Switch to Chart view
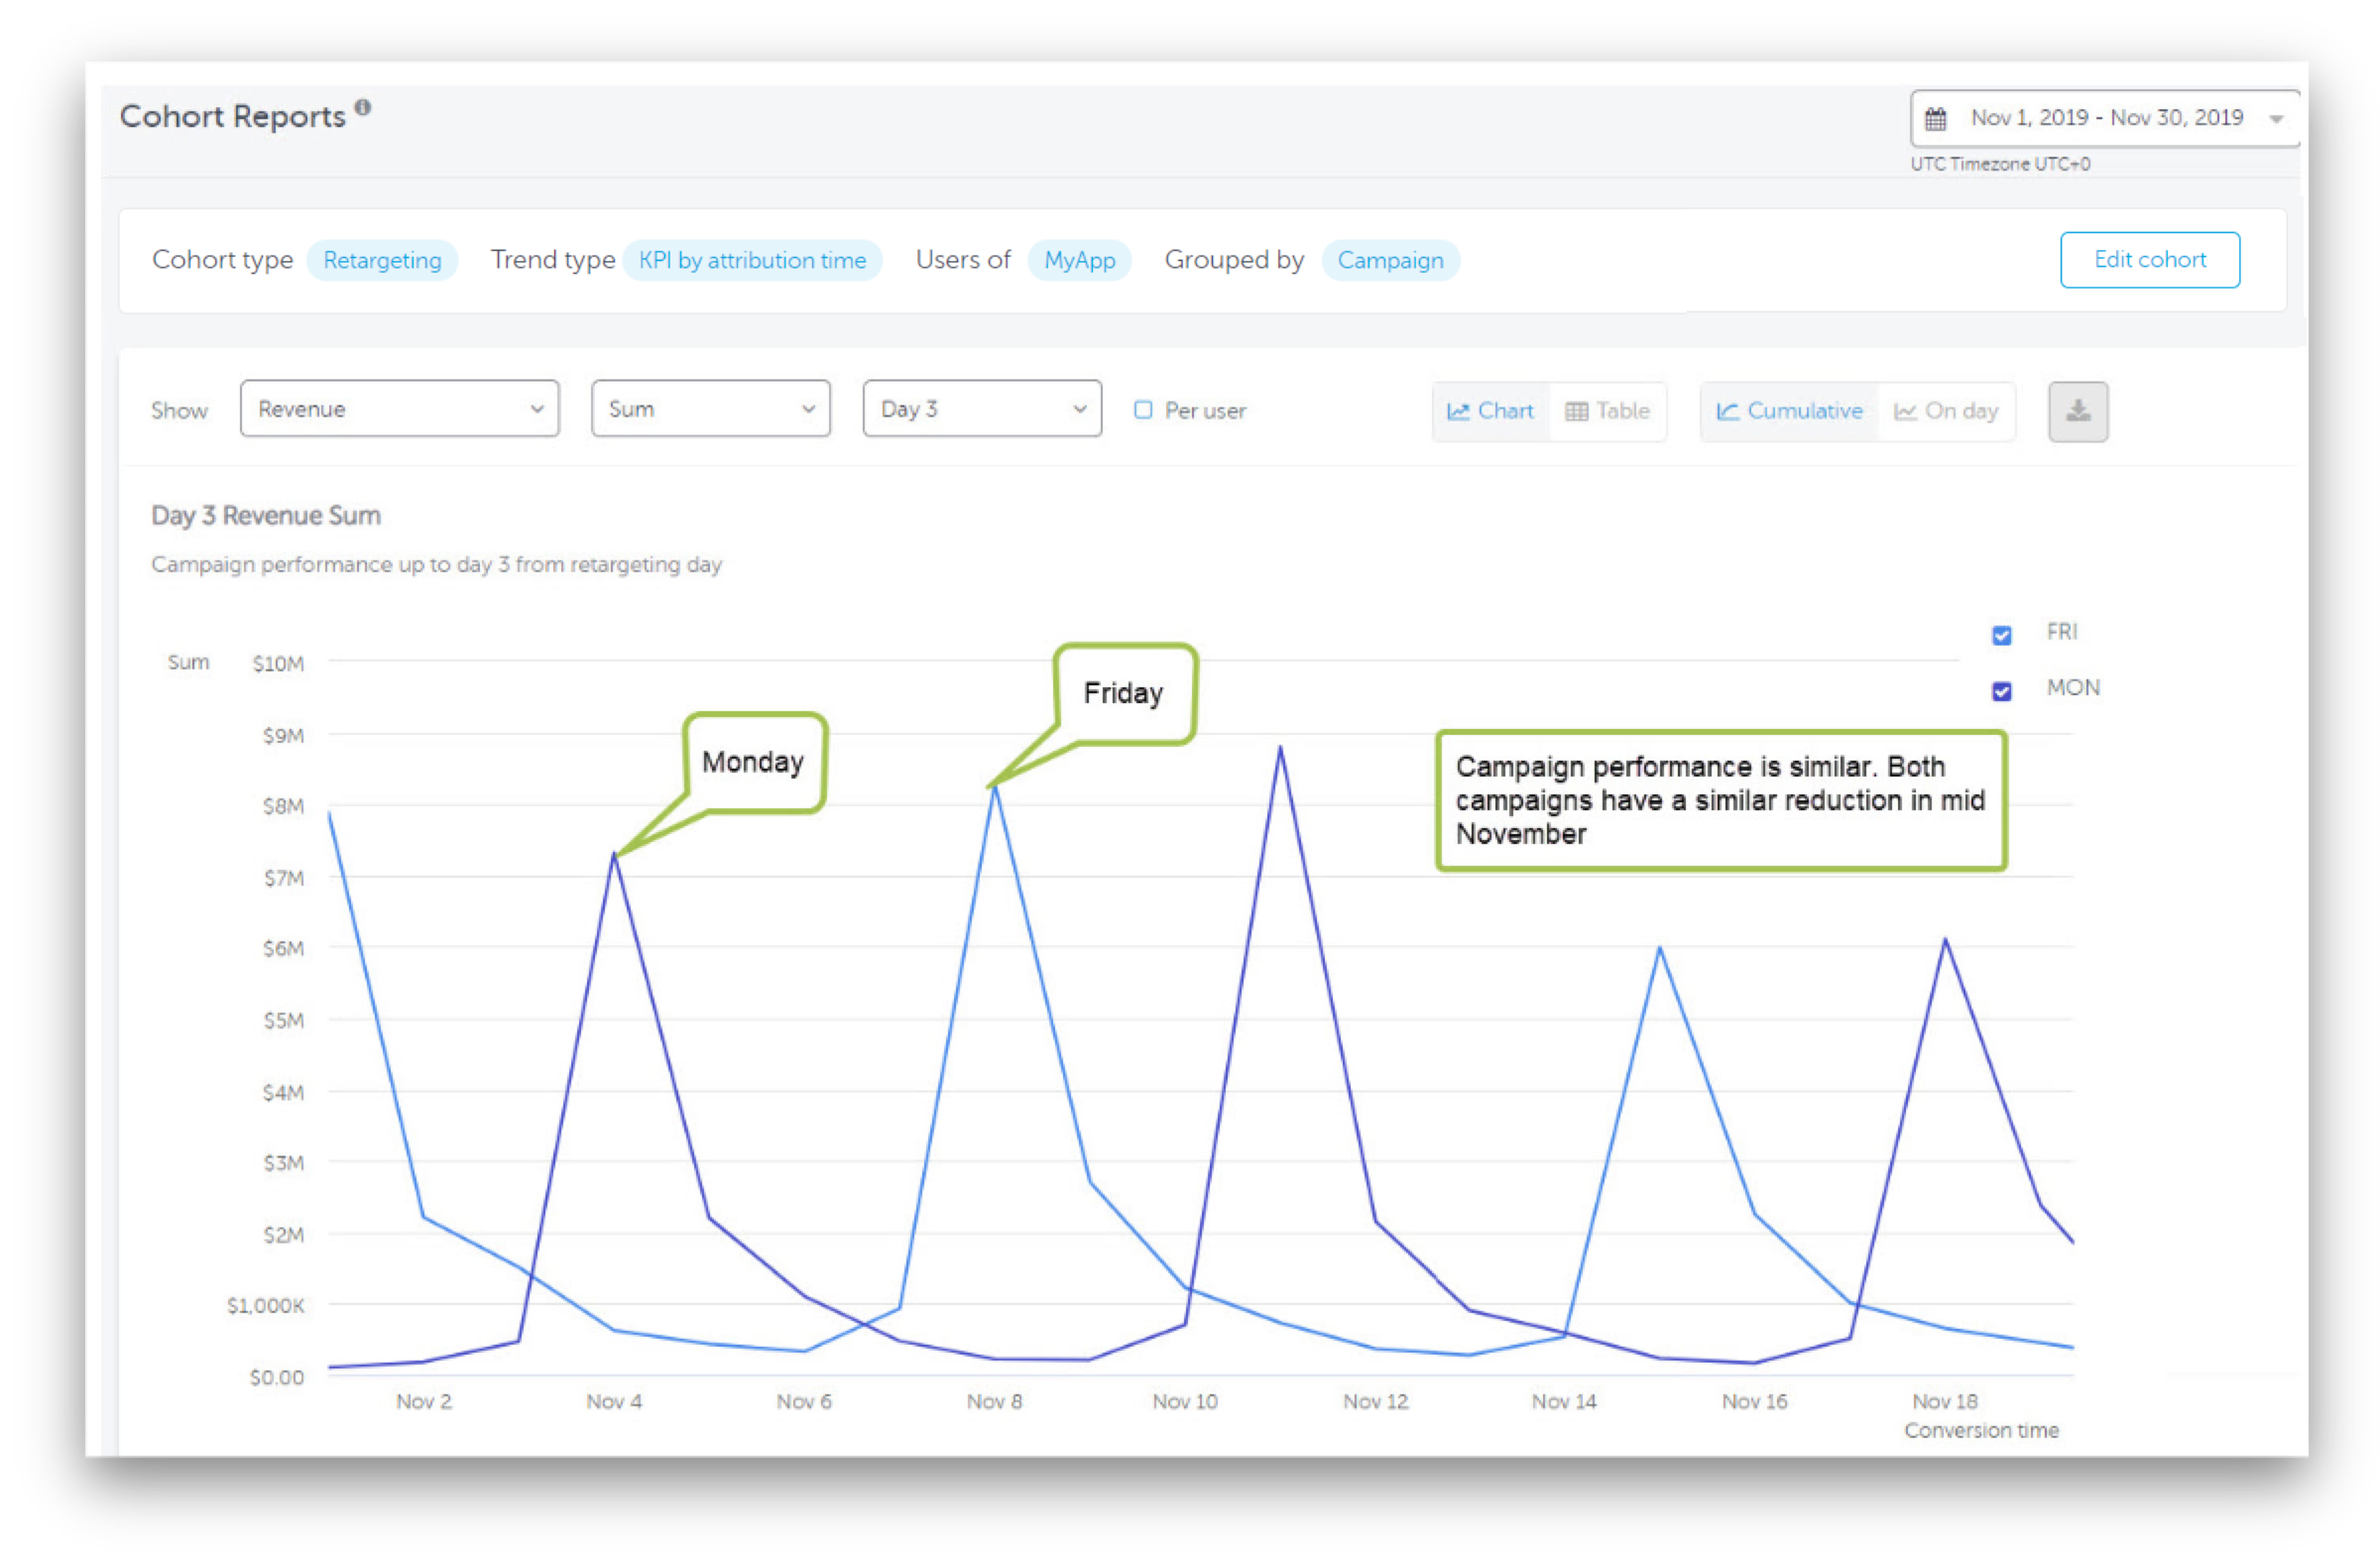This screenshot has width=2380, height=1563. coord(1490,411)
